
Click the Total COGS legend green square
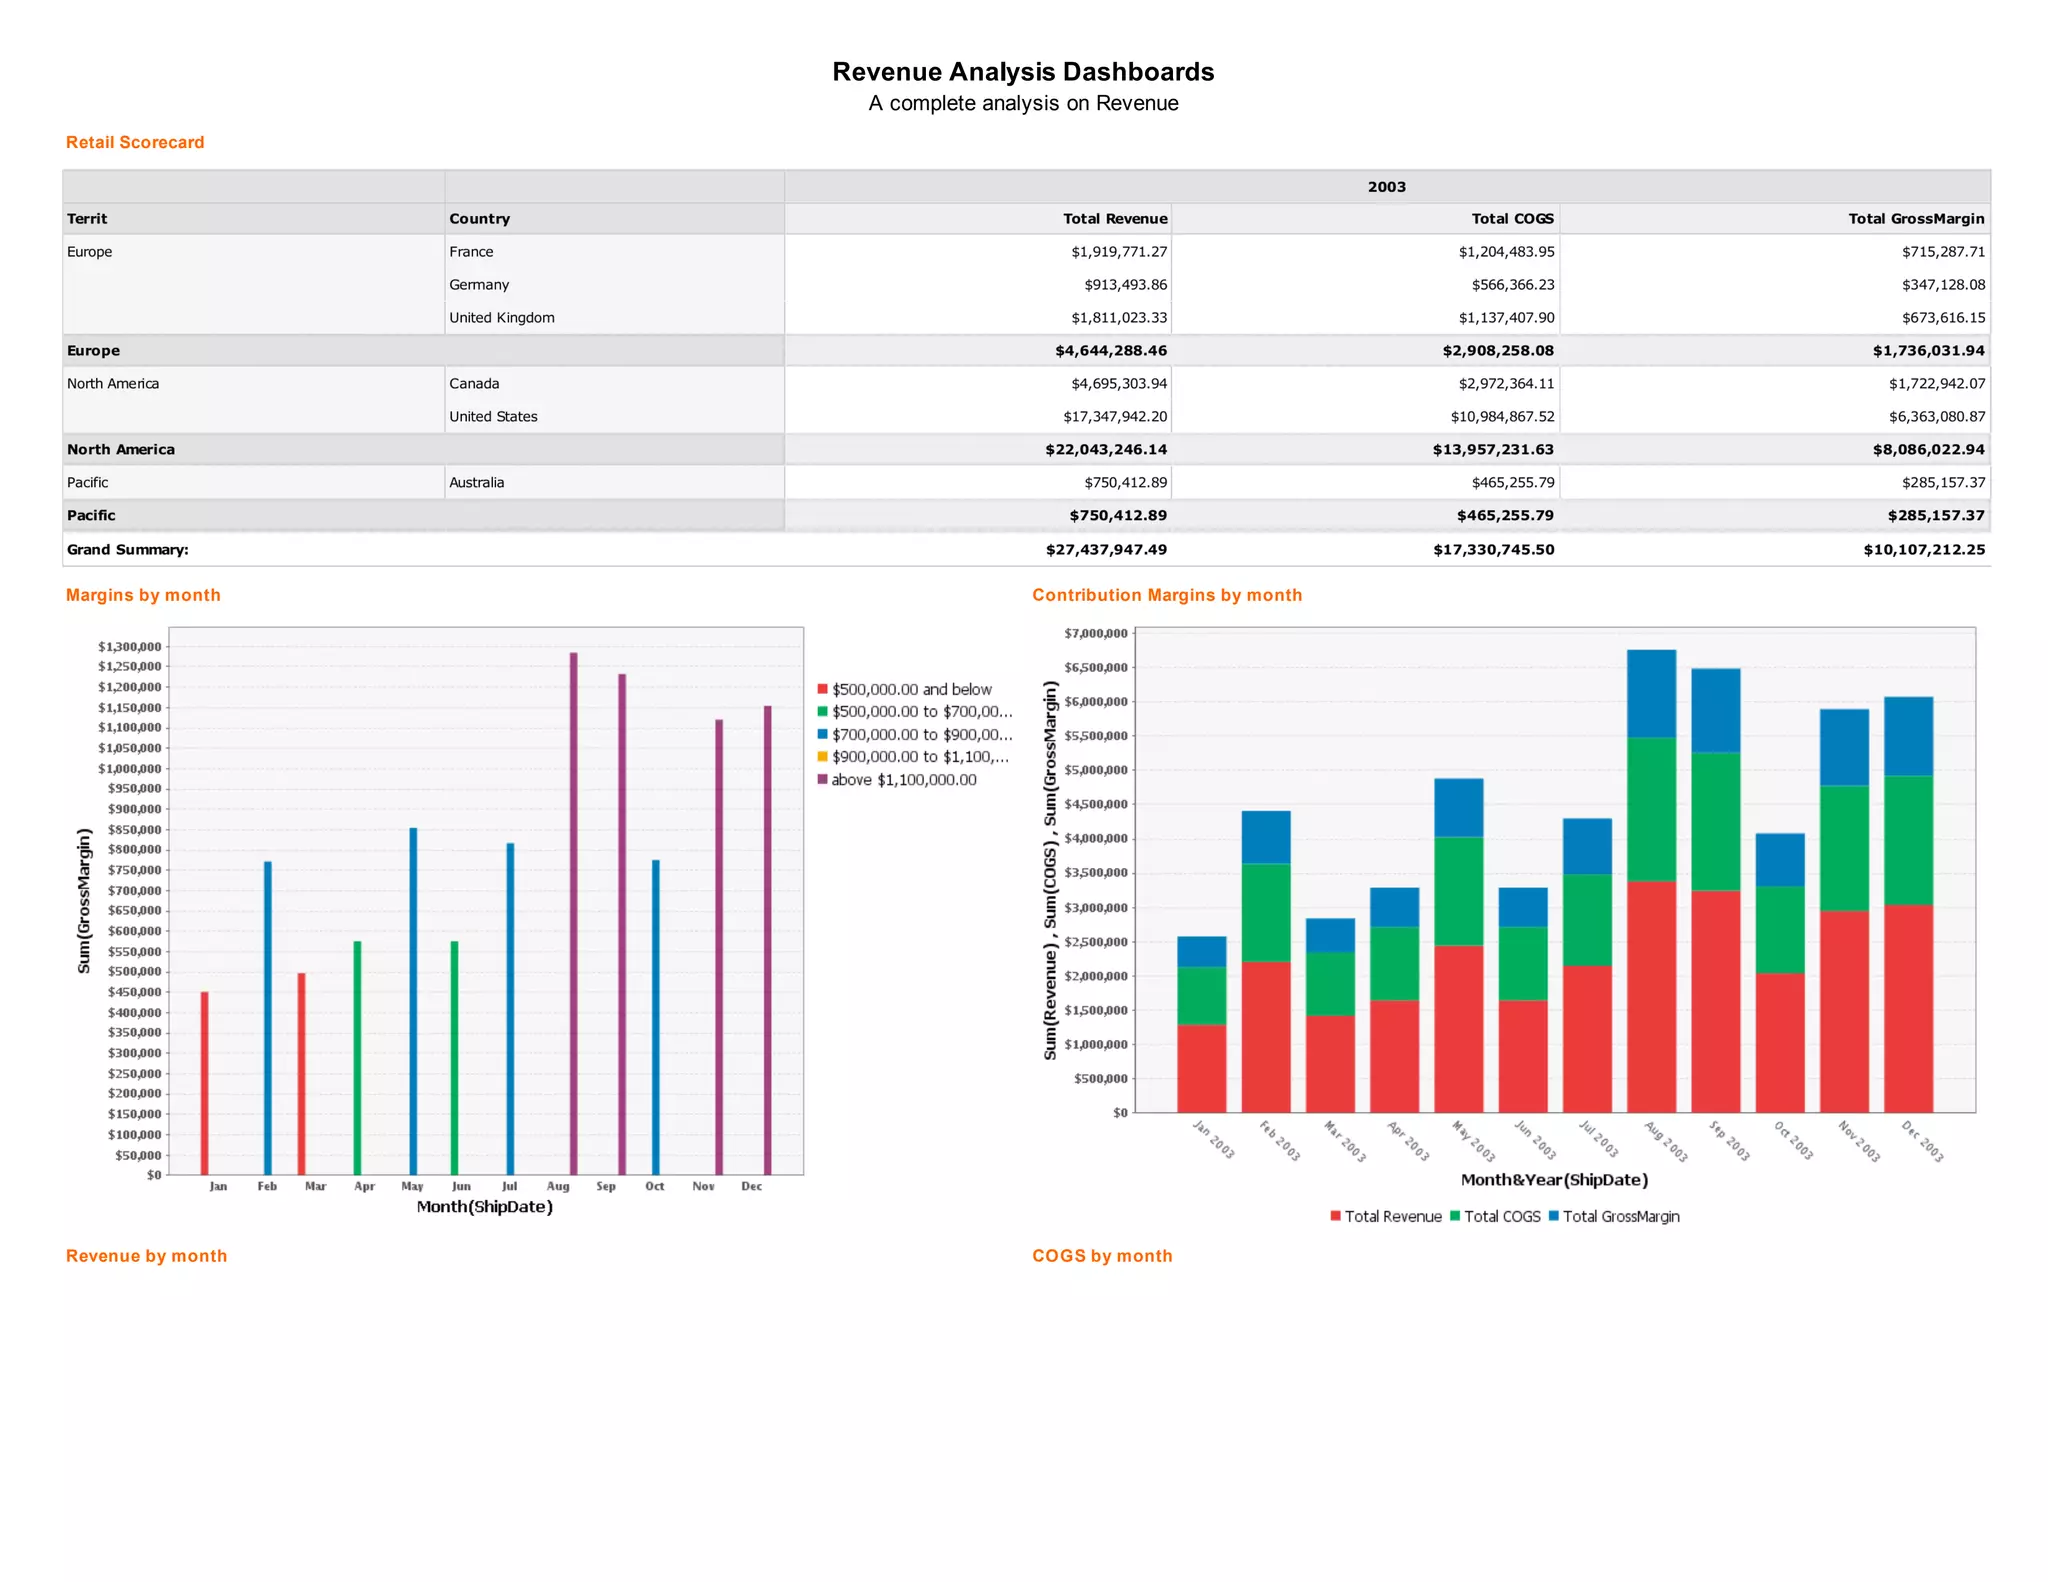(x=1455, y=1216)
